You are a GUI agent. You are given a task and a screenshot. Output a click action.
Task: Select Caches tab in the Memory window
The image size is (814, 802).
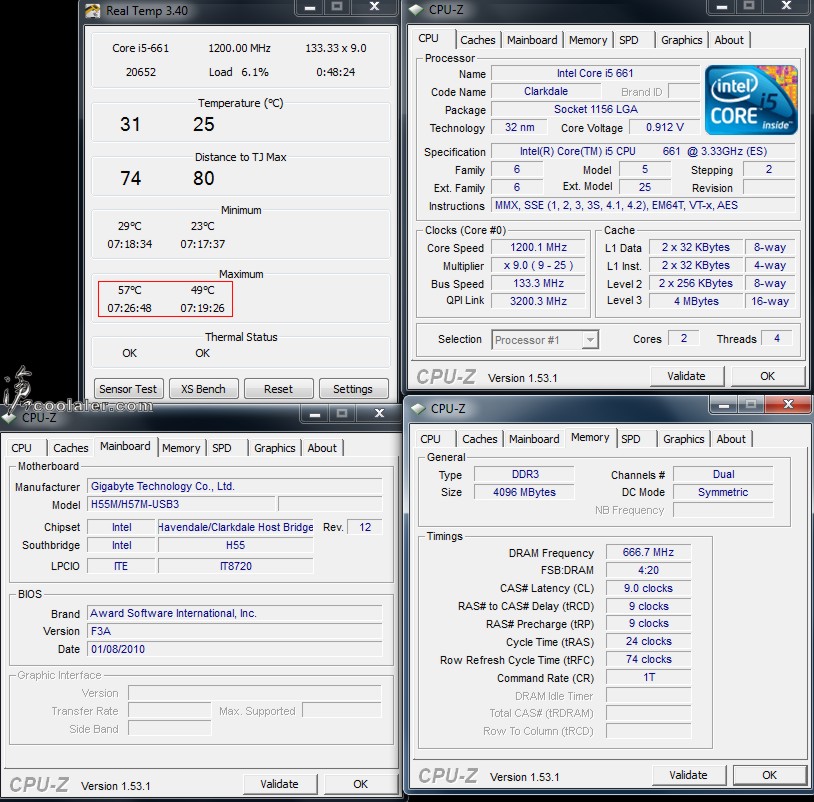(480, 439)
